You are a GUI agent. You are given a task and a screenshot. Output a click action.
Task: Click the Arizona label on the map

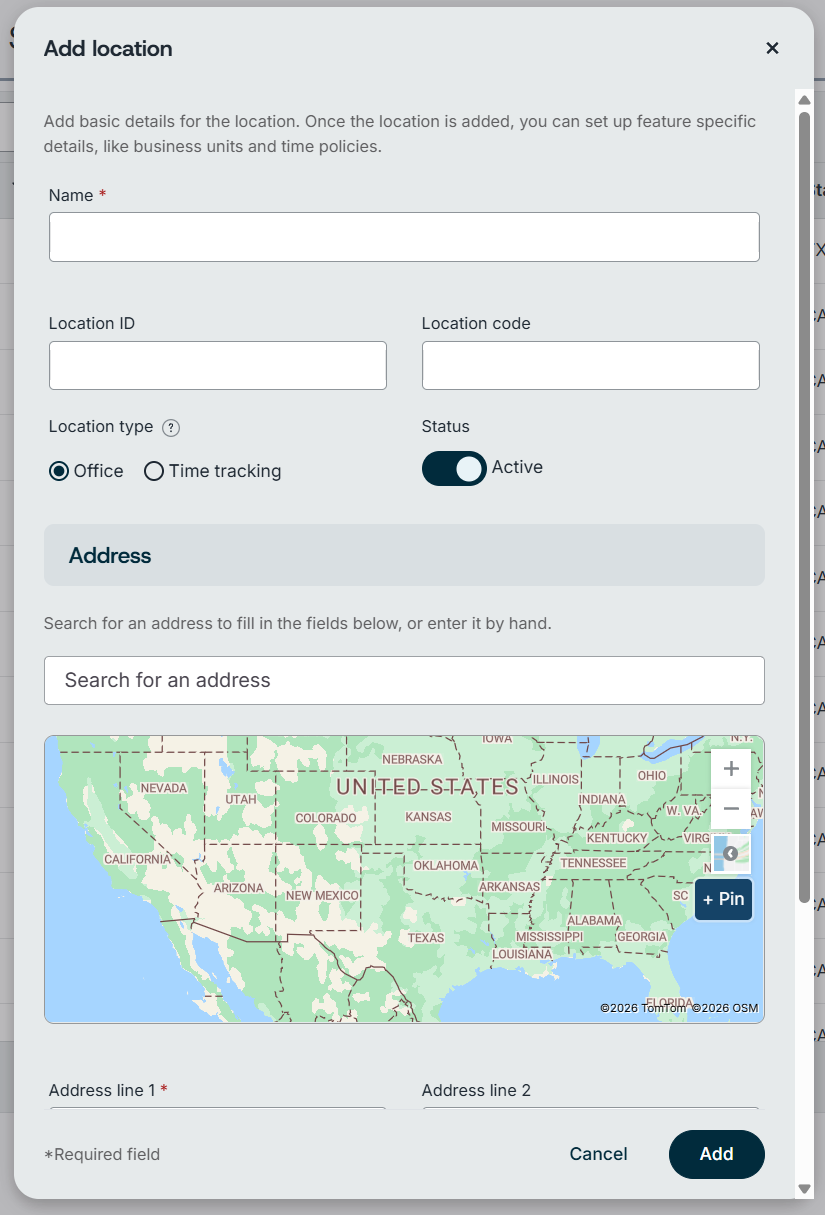tap(239, 888)
